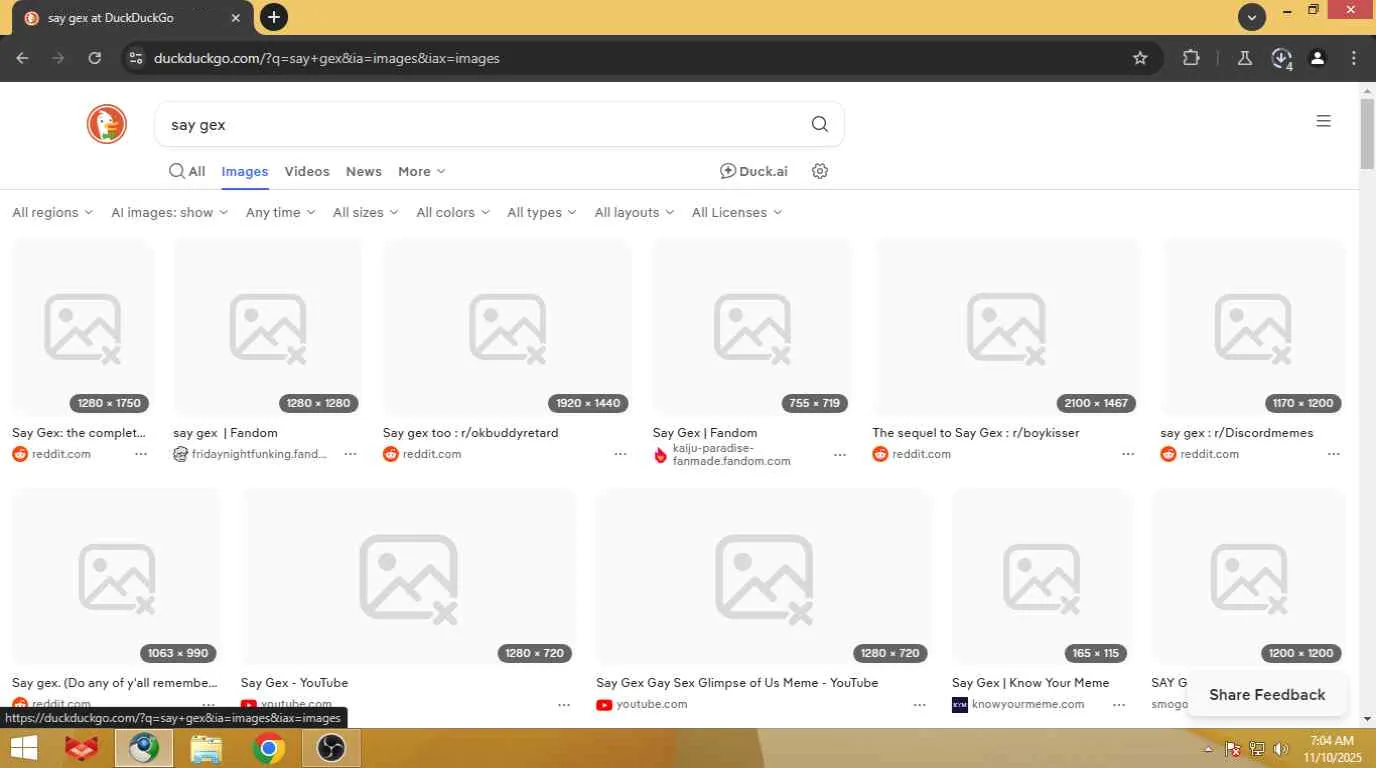Open the browser profile menu
The height and width of the screenshot is (768, 1376).
(1317, 58)
